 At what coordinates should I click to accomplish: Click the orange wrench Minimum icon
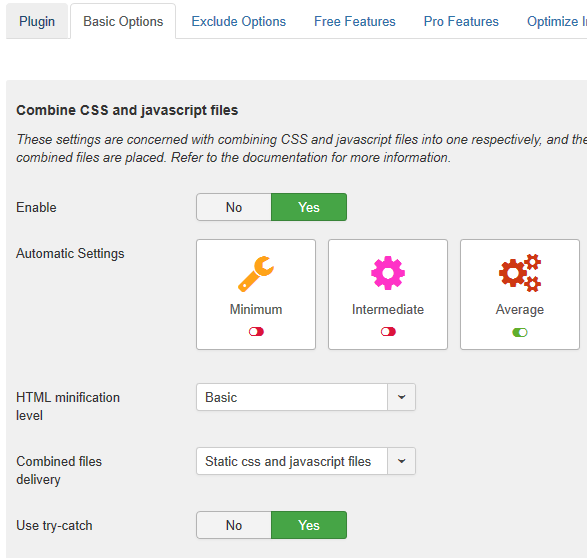click(256, 274)
